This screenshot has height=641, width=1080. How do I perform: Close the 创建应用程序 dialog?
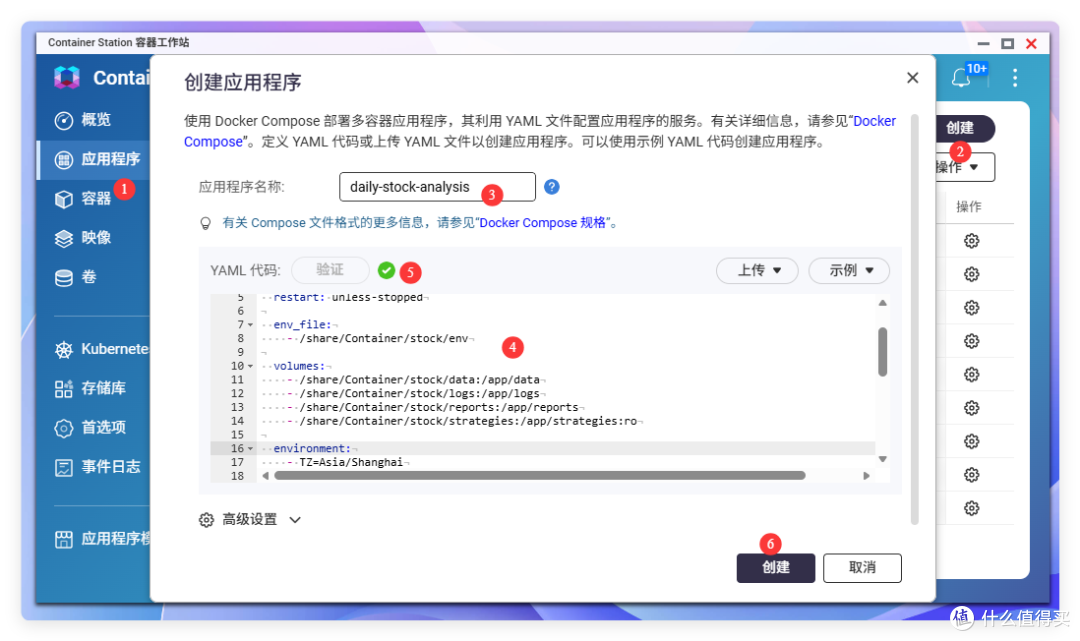click(913, 78)
